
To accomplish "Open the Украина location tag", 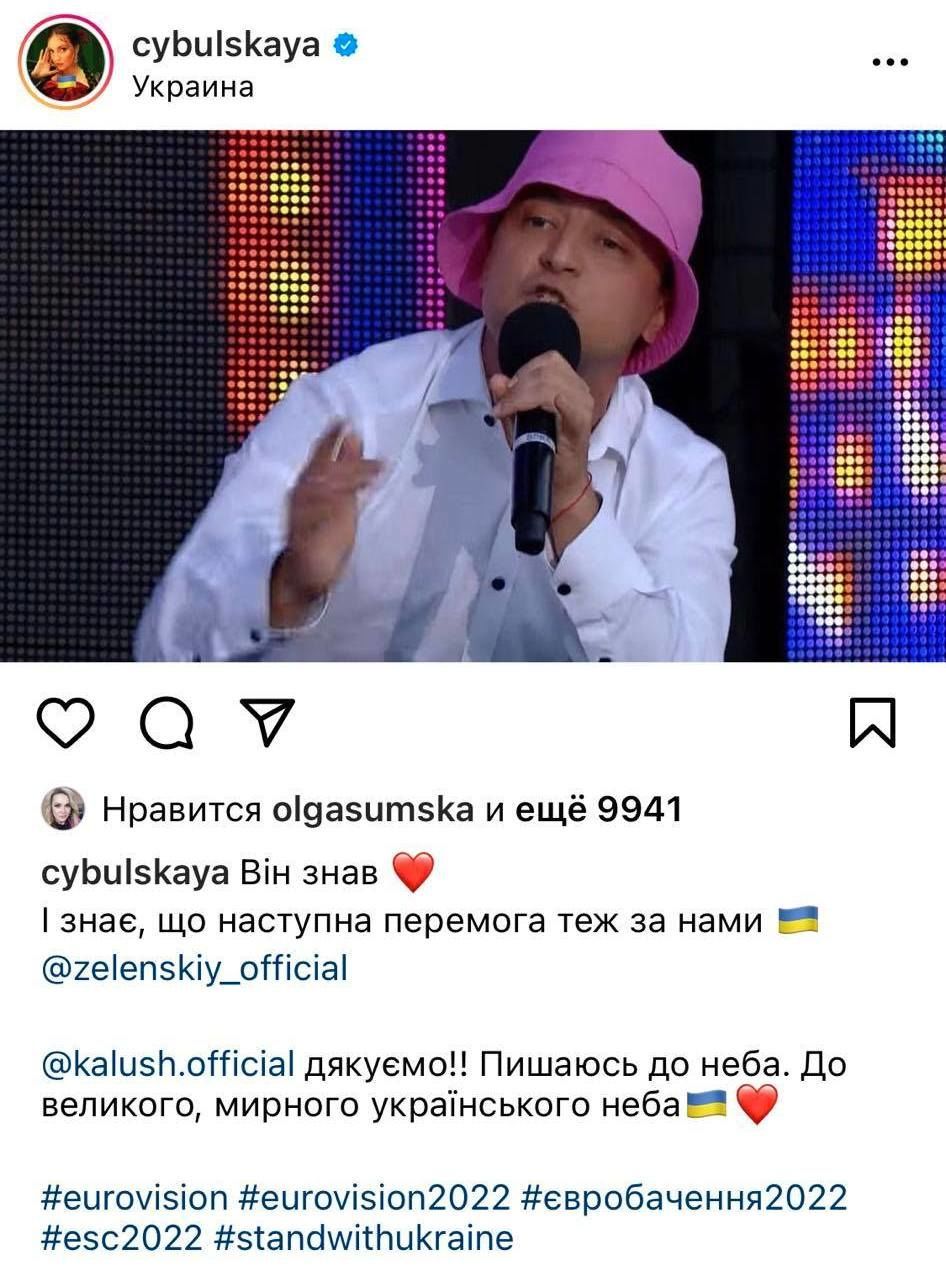I will (x=193, y=87).
